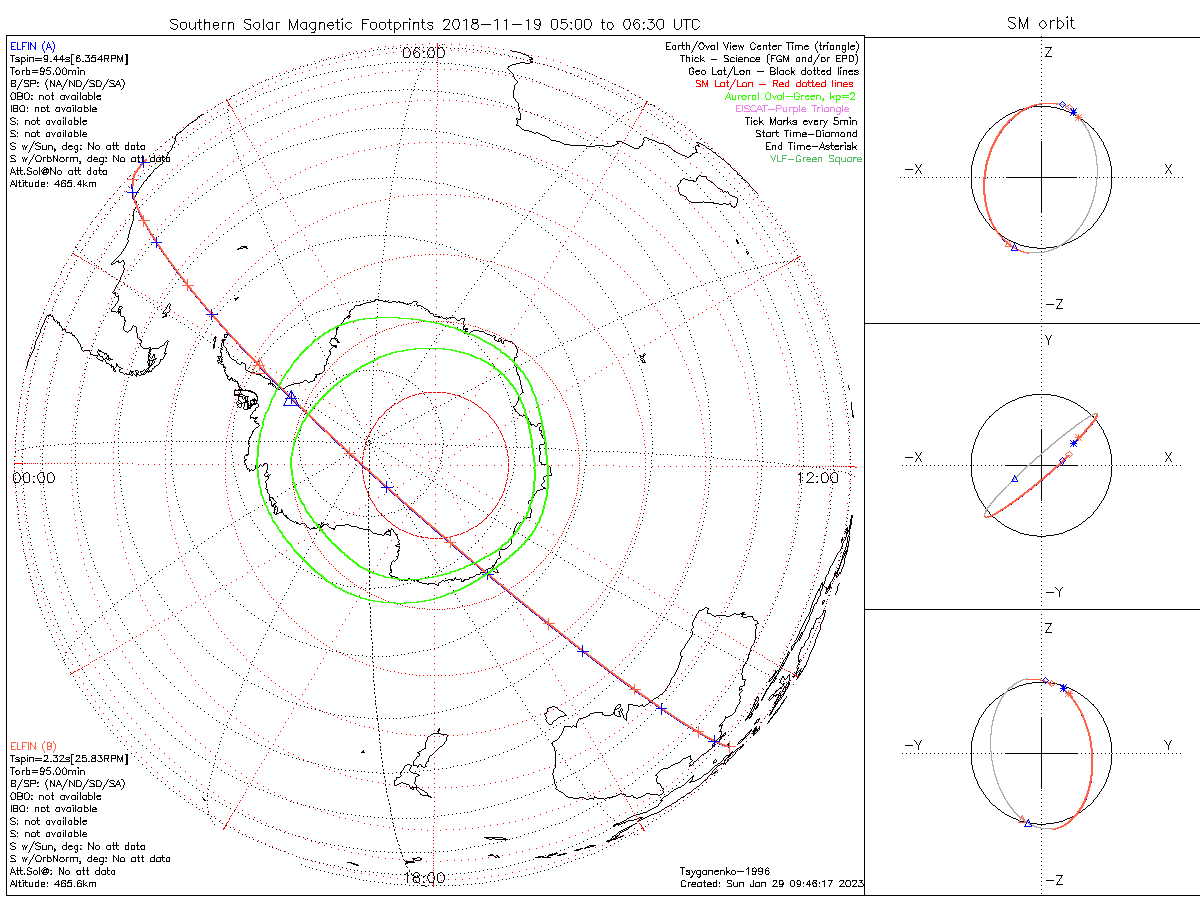Click the blue triangle on the footprint map
The width and height of the screenshot is (1200, 900).
click(291, 399)
